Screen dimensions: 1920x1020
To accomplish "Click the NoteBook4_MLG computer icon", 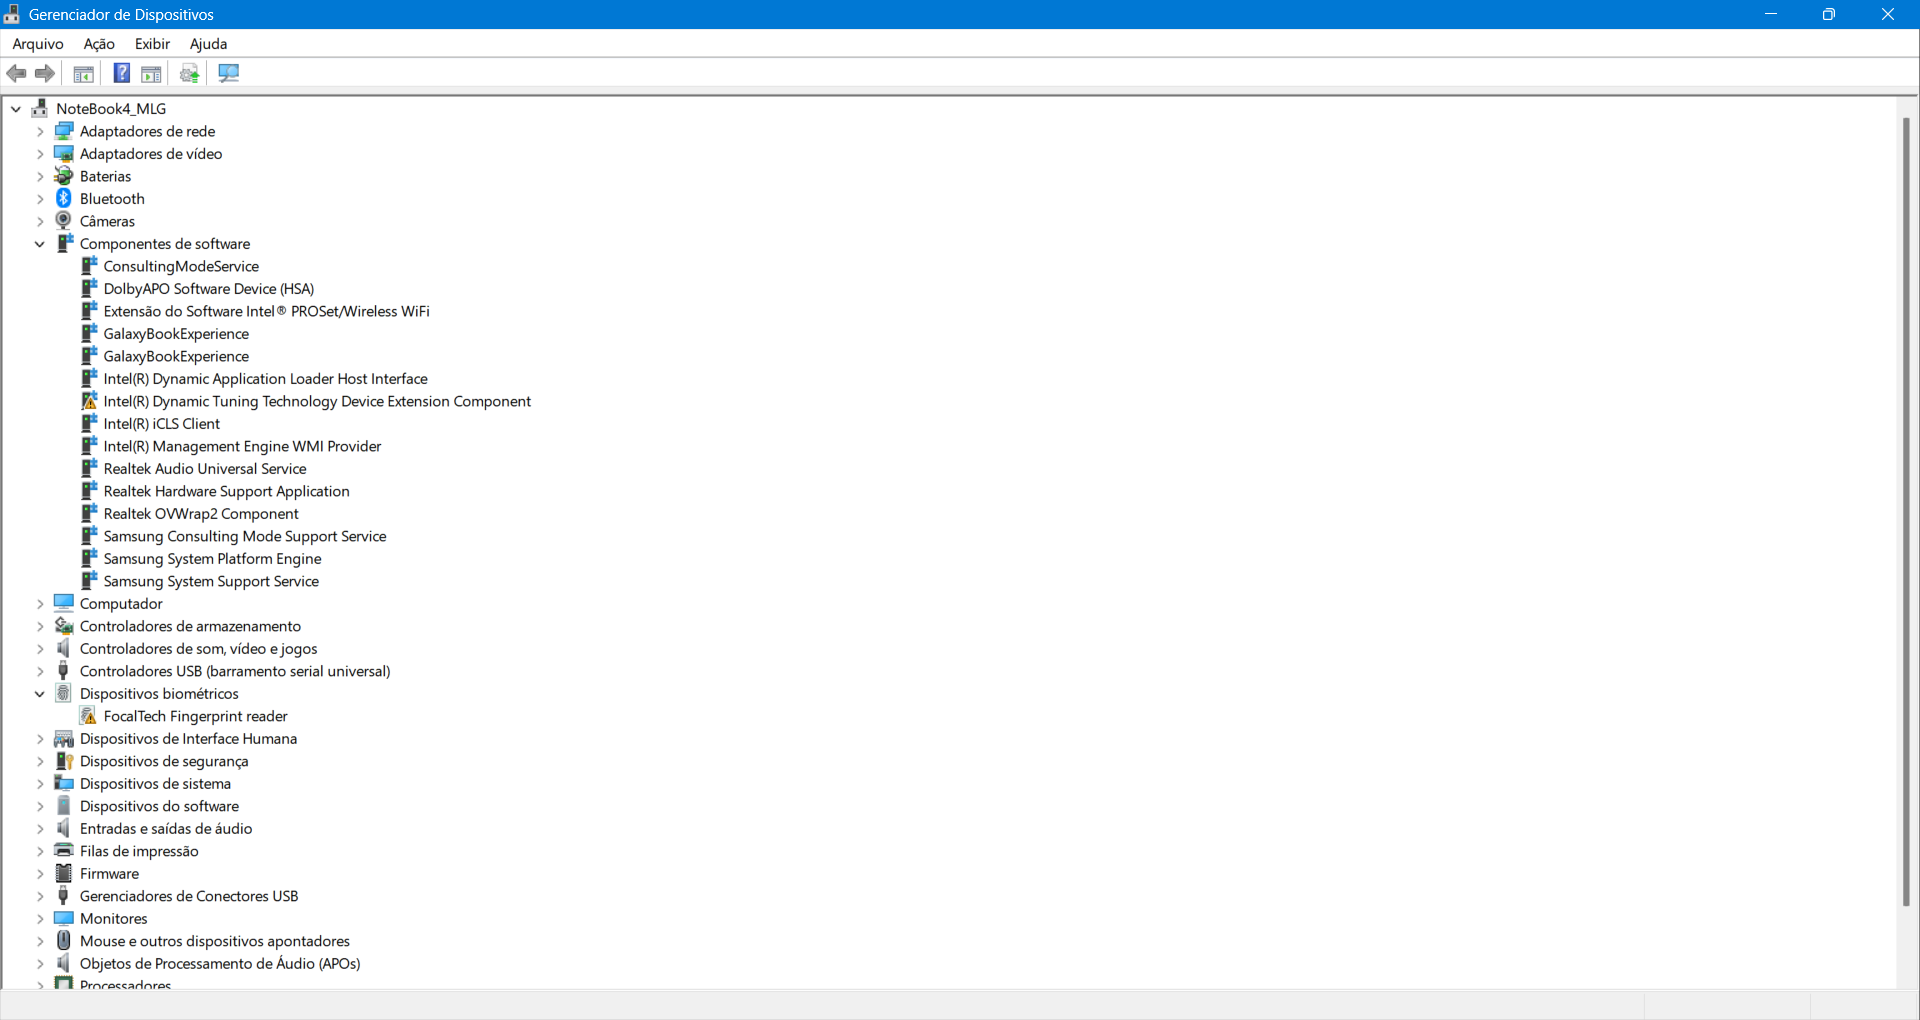I will click(x=40, y=108).
